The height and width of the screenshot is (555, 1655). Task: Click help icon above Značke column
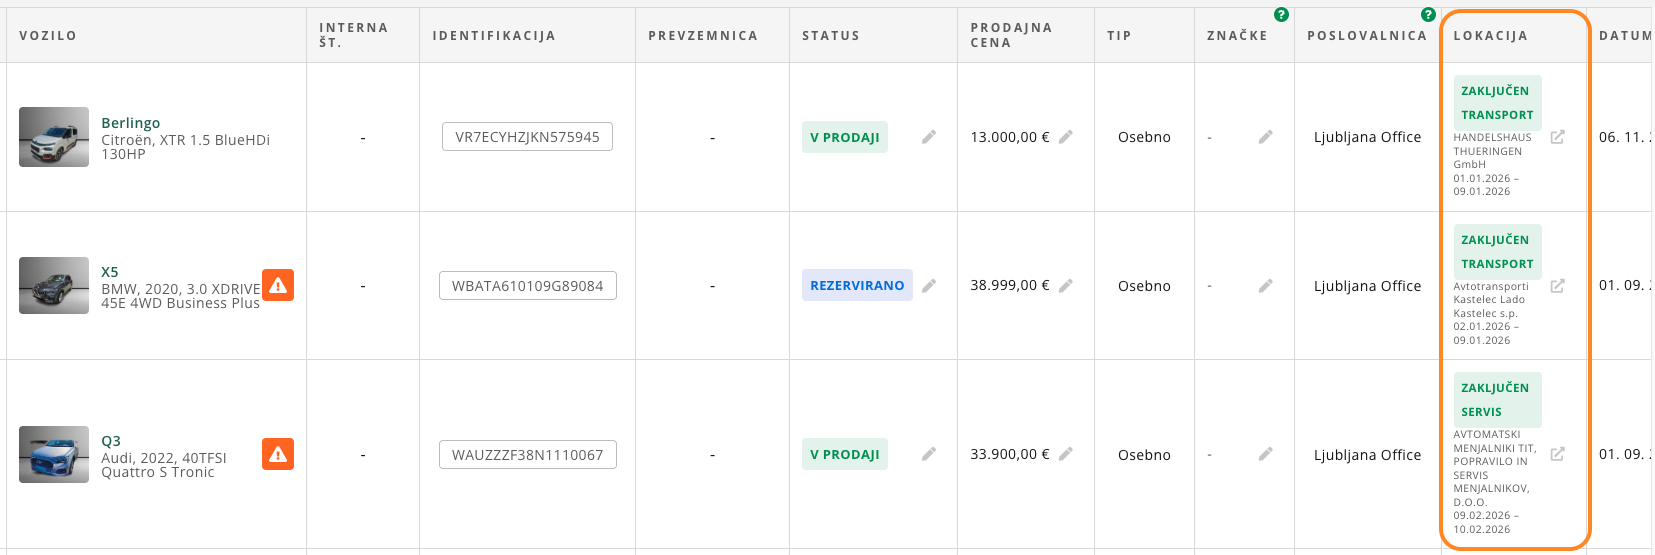click(x=1281, y=15)
